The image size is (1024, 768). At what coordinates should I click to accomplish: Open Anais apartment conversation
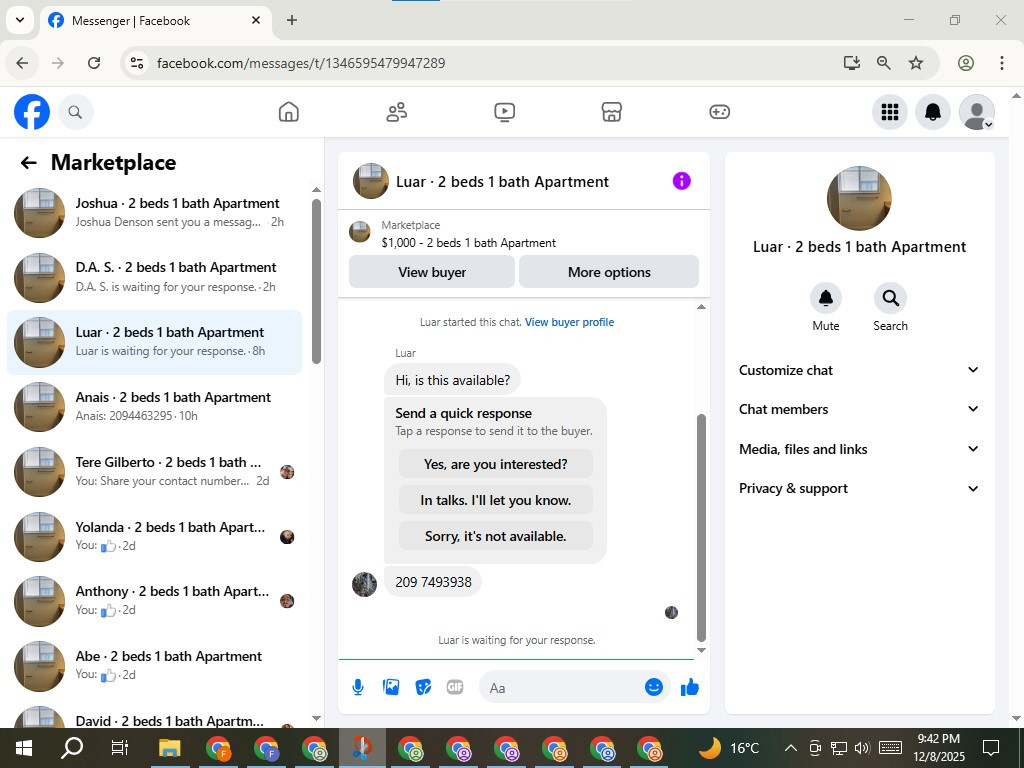(x=154, y=407)
